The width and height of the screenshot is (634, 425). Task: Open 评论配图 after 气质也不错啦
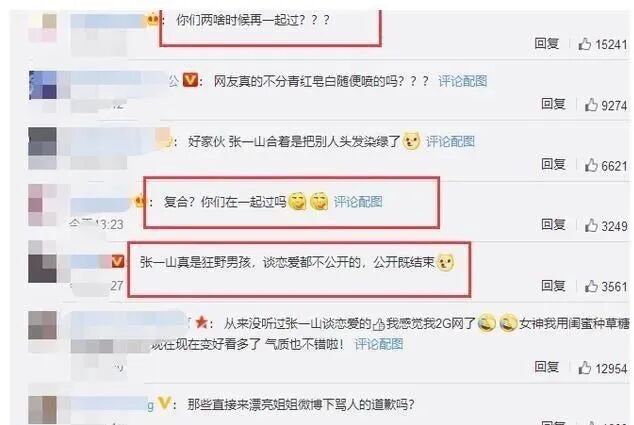pyautogui.click(x=379, y=344)
